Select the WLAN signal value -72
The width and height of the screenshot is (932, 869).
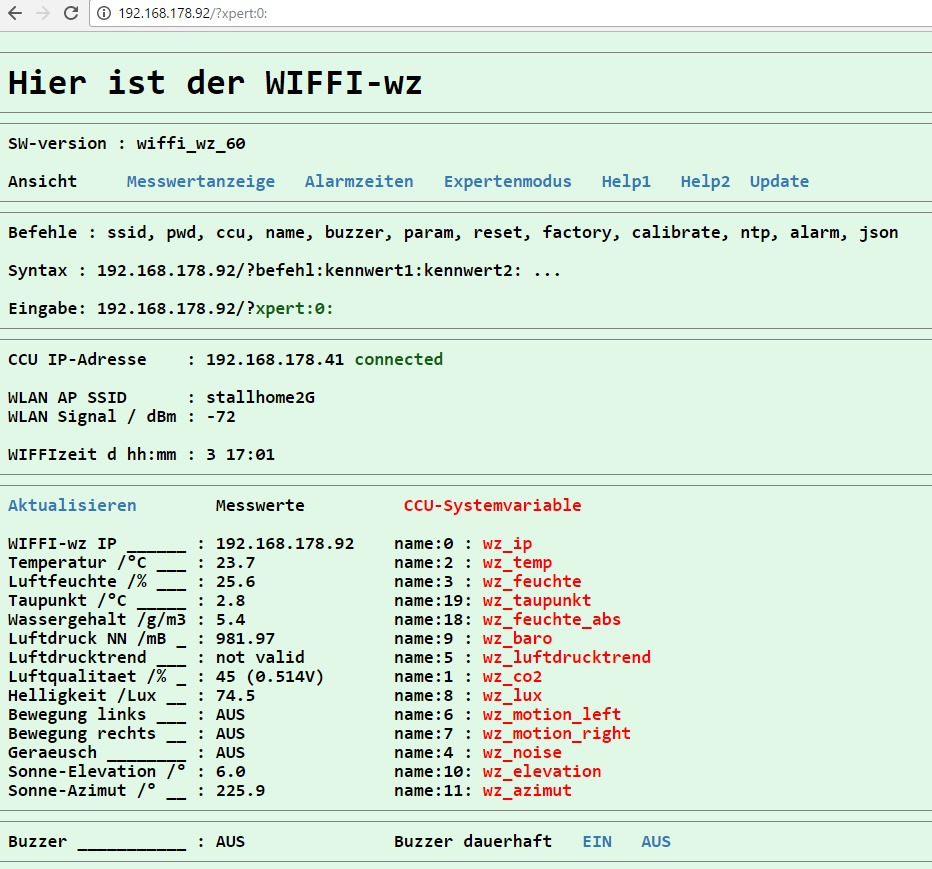coord(221,416)
